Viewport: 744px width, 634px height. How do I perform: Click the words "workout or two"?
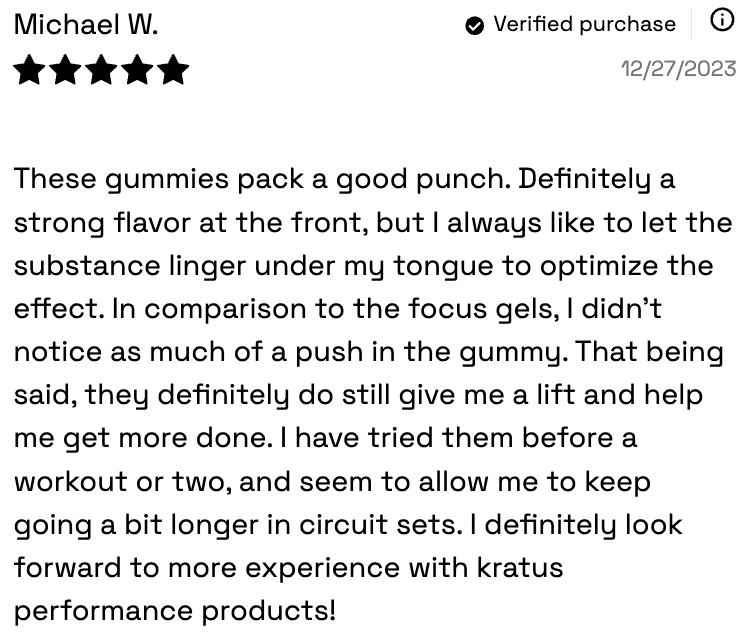(110, 482)
